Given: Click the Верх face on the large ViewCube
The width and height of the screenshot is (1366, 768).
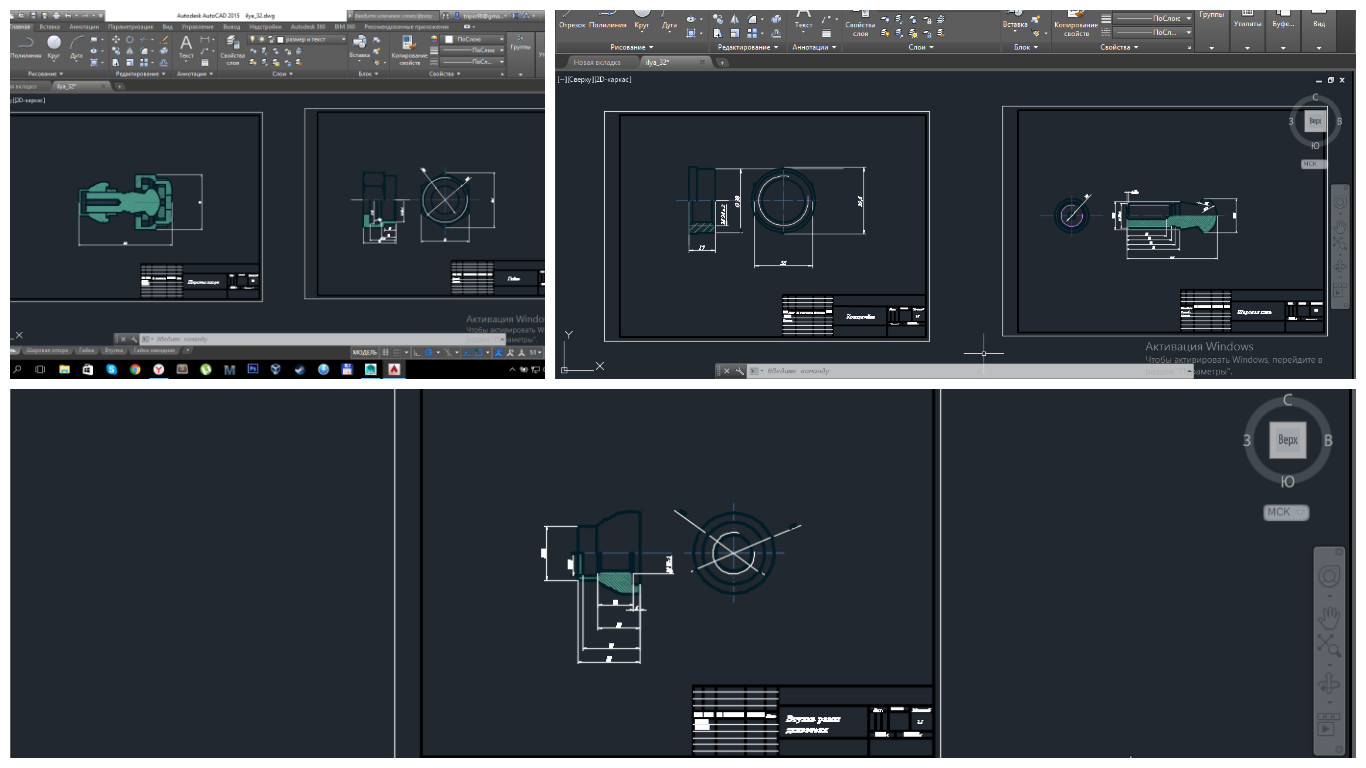Looking at the screenshot, I should 1288,440.
